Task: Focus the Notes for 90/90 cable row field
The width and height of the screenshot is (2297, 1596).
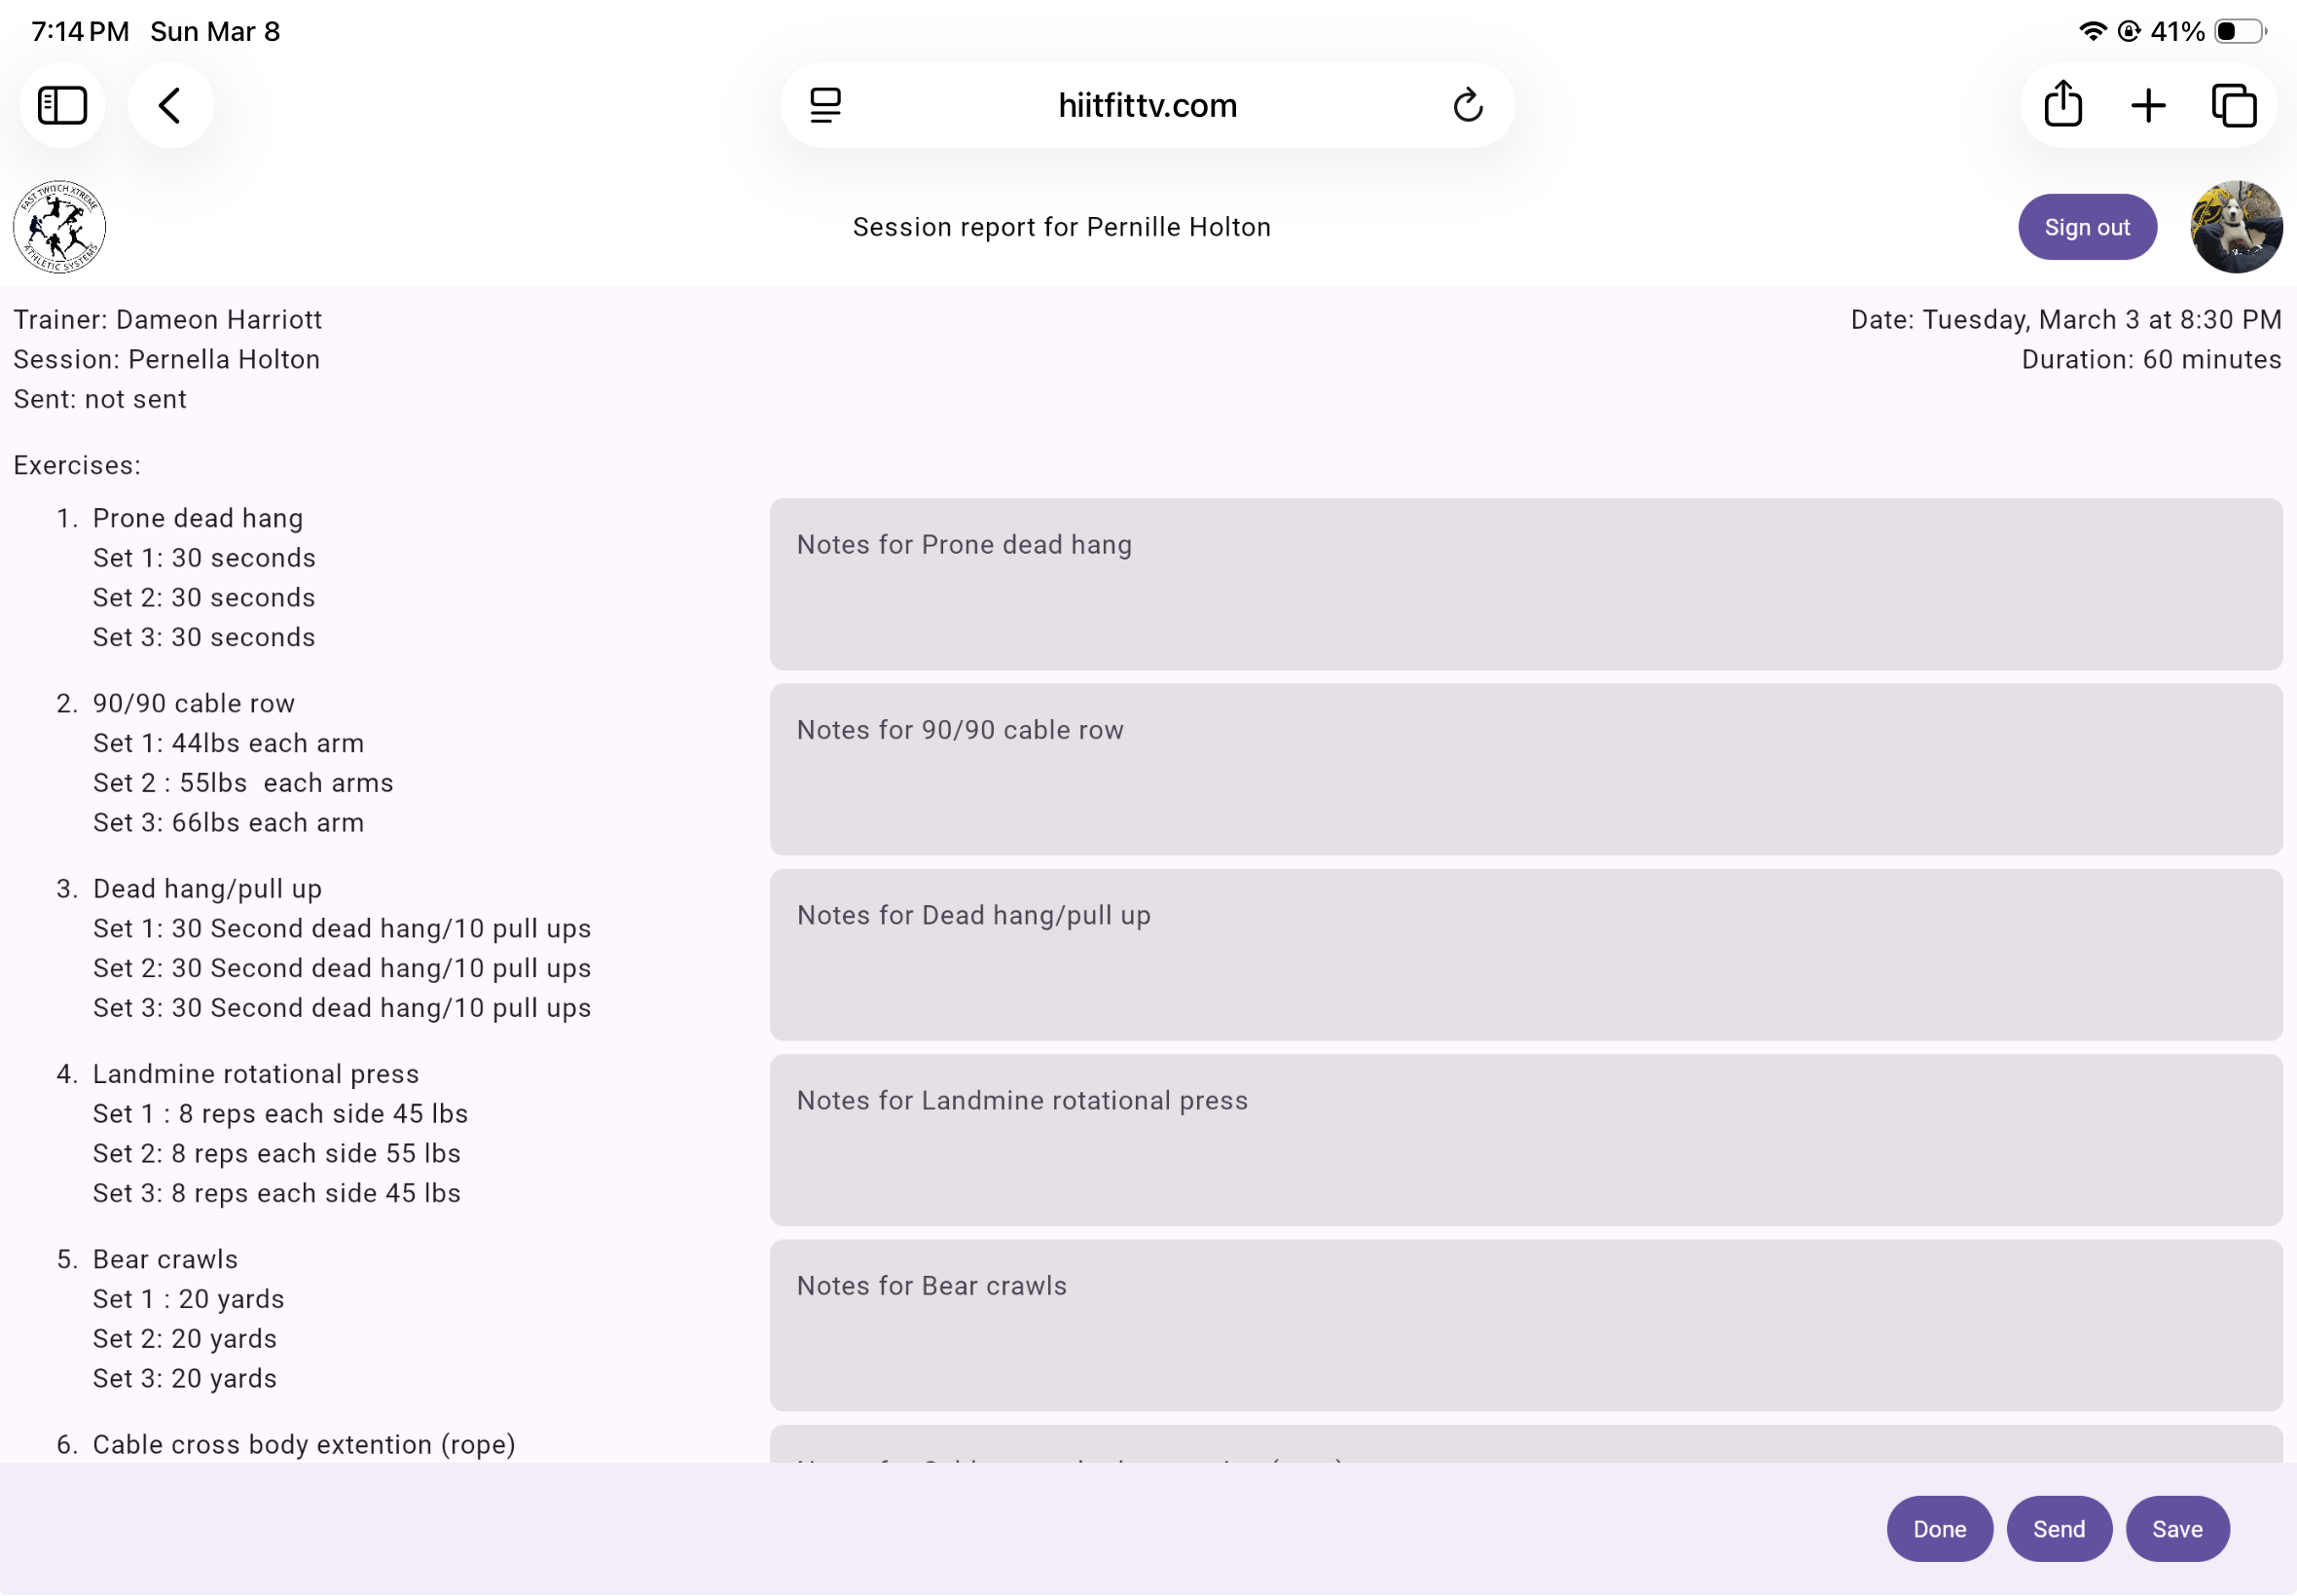Action: pyautogui.click(x=1525, y=769)
